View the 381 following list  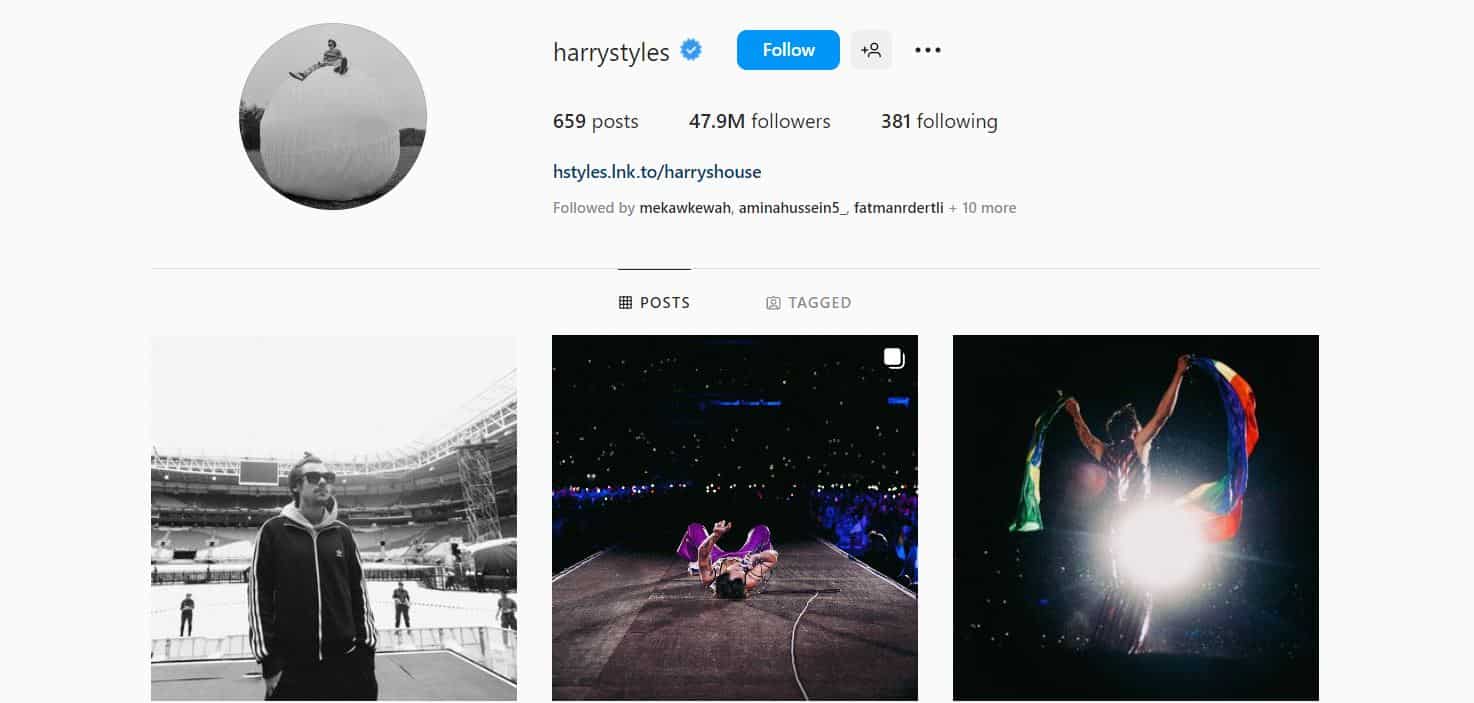click(x=939, y=121)
